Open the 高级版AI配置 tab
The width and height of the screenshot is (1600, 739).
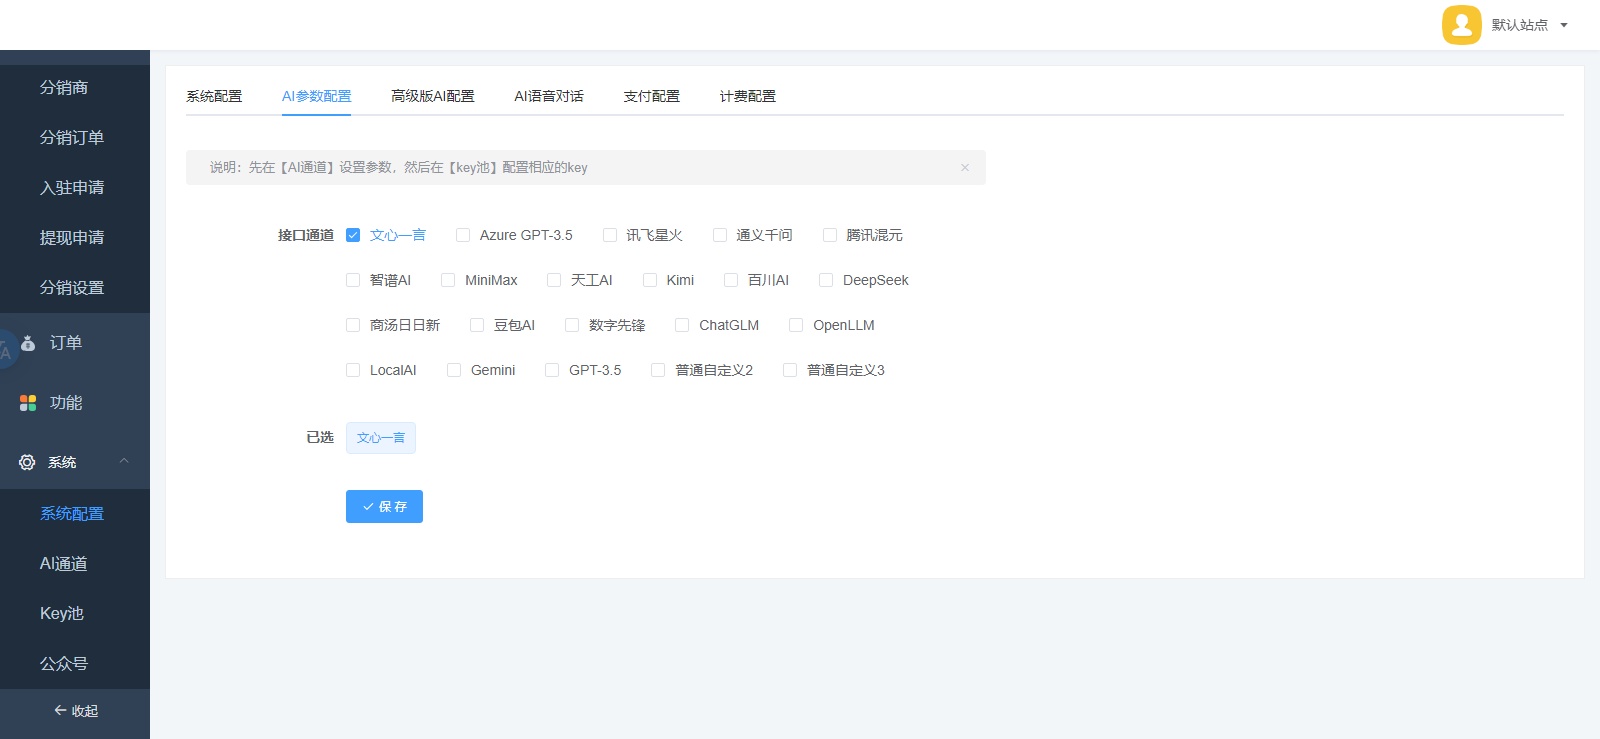(x=433, y=96)
